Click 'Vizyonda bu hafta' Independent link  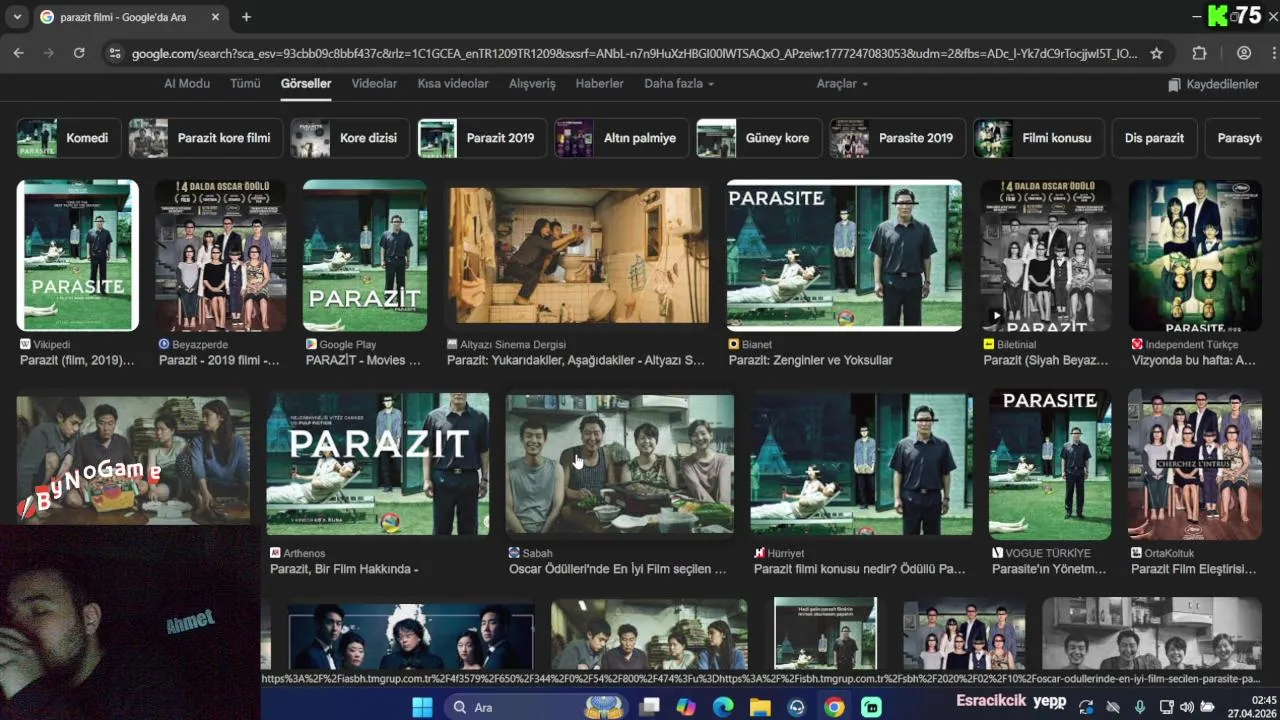1194,360
